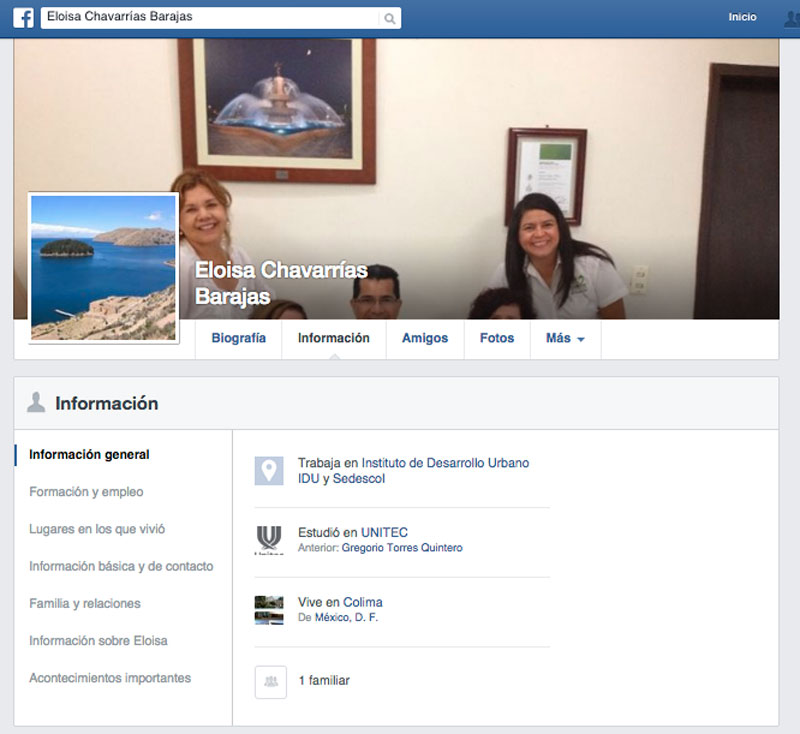Viewport: 800px width, 734px height.
Task: Open the Sedescol link
Action: pyautogui.click(x=359, y=478)
